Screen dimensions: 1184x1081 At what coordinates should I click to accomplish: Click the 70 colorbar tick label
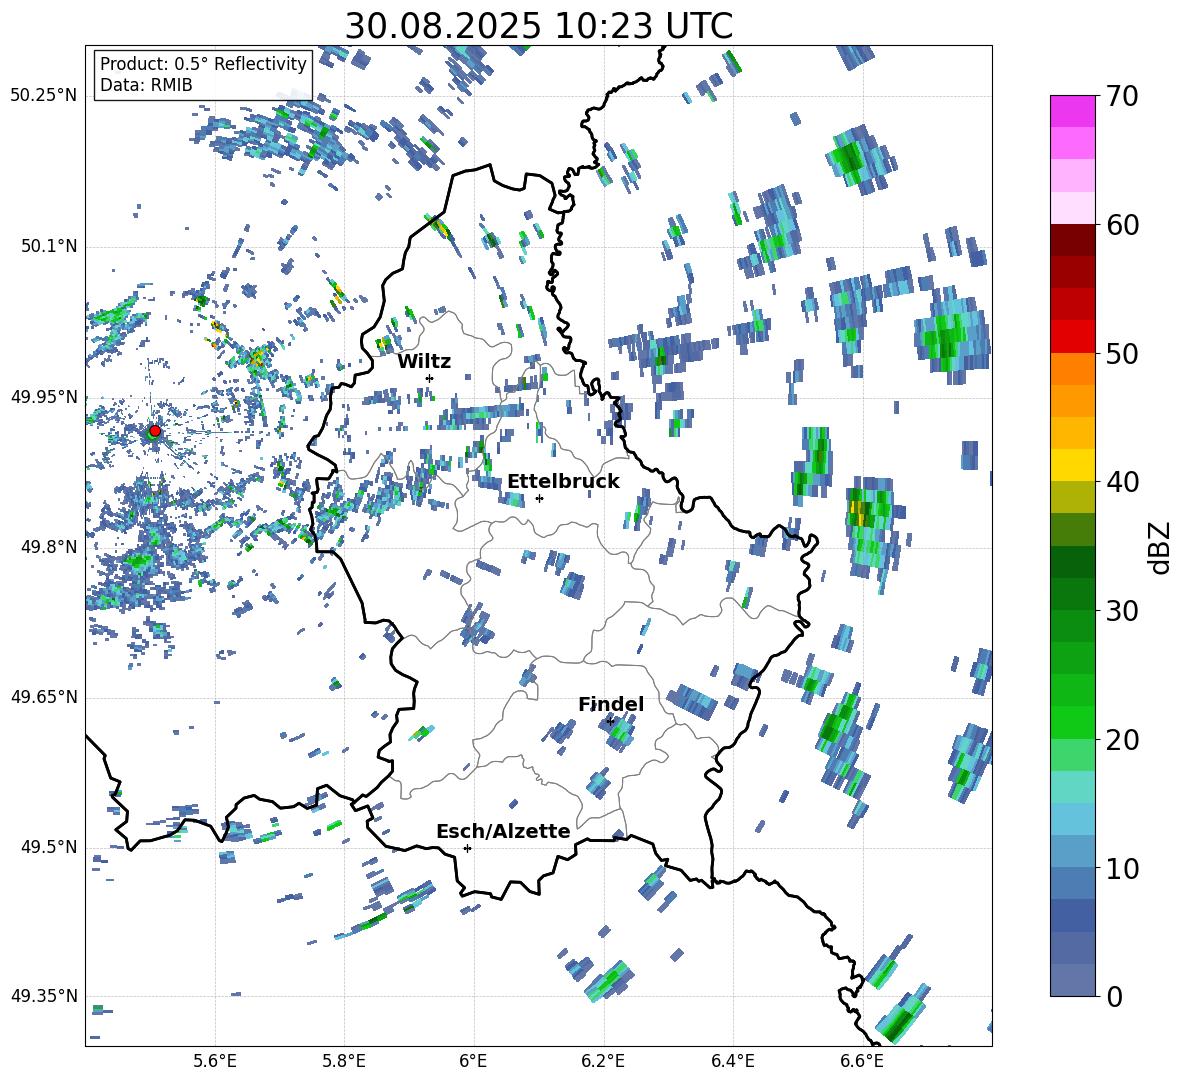point(1122,97)
